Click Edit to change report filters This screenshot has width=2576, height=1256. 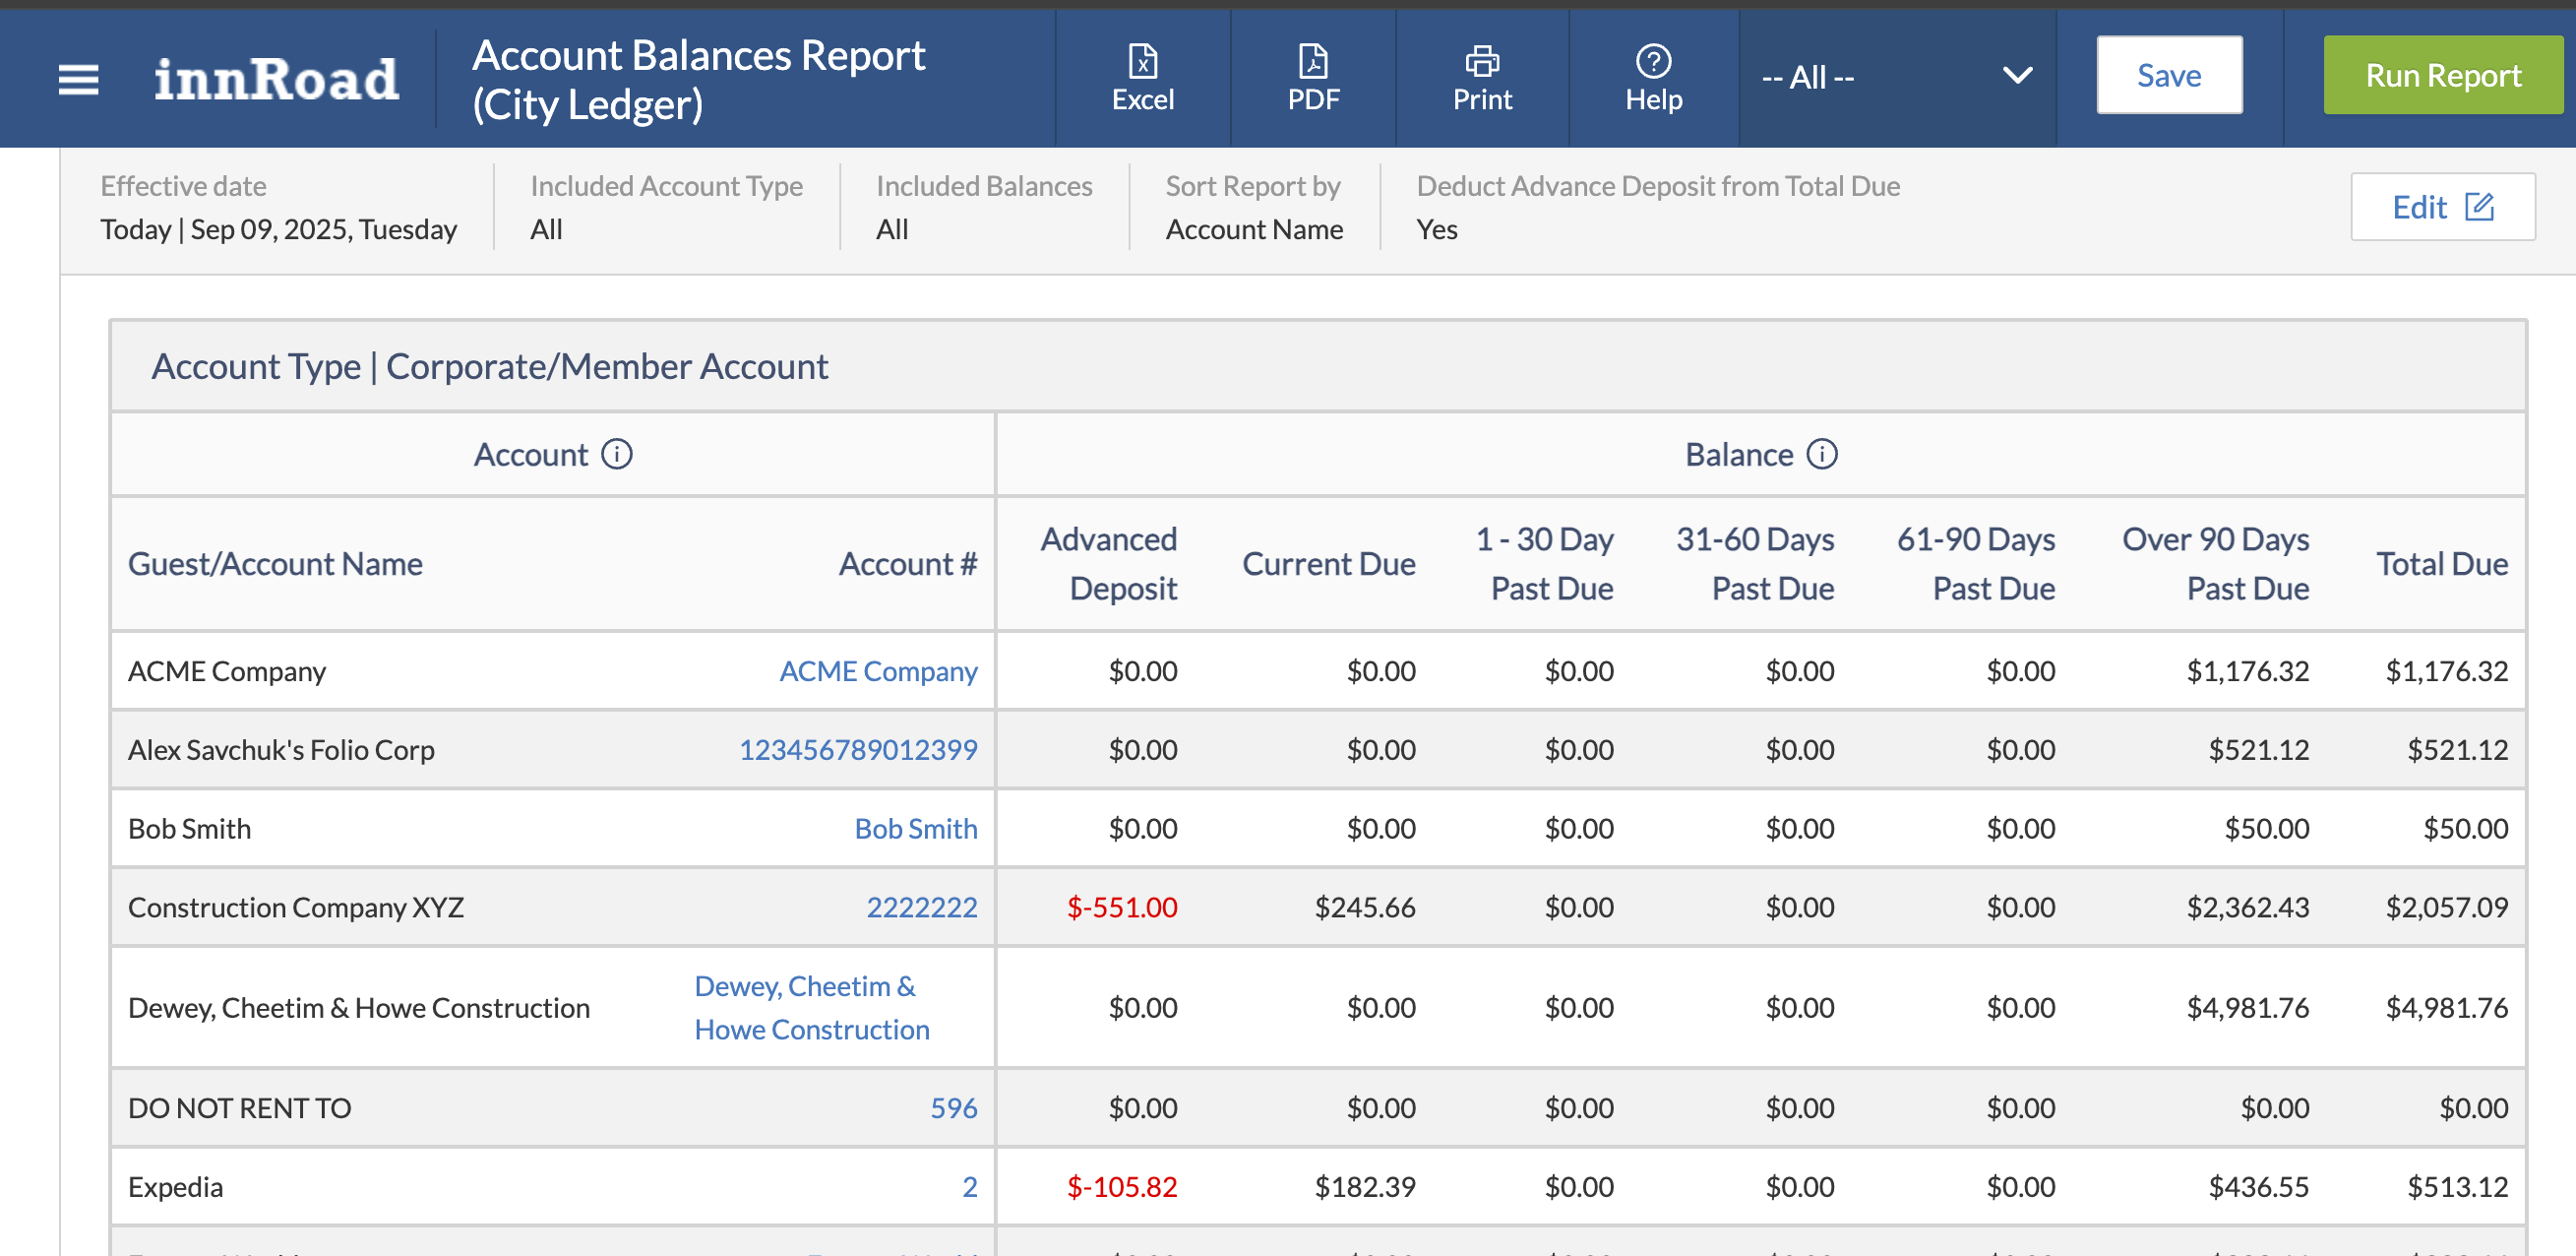tap(2441, 207)
